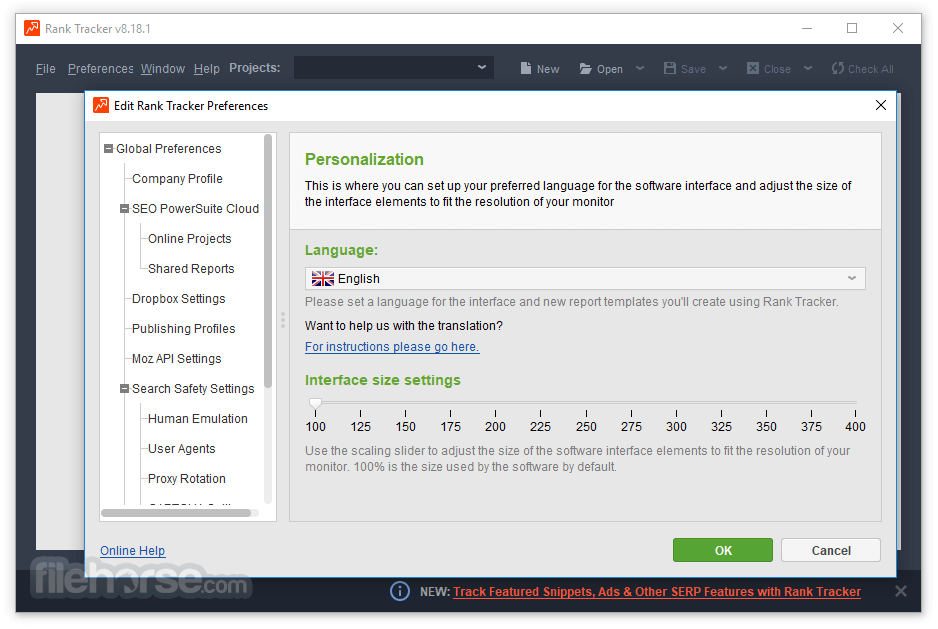Expand the Save button dropdown arrow
The image size is (938, 629).
click(723, 68)
